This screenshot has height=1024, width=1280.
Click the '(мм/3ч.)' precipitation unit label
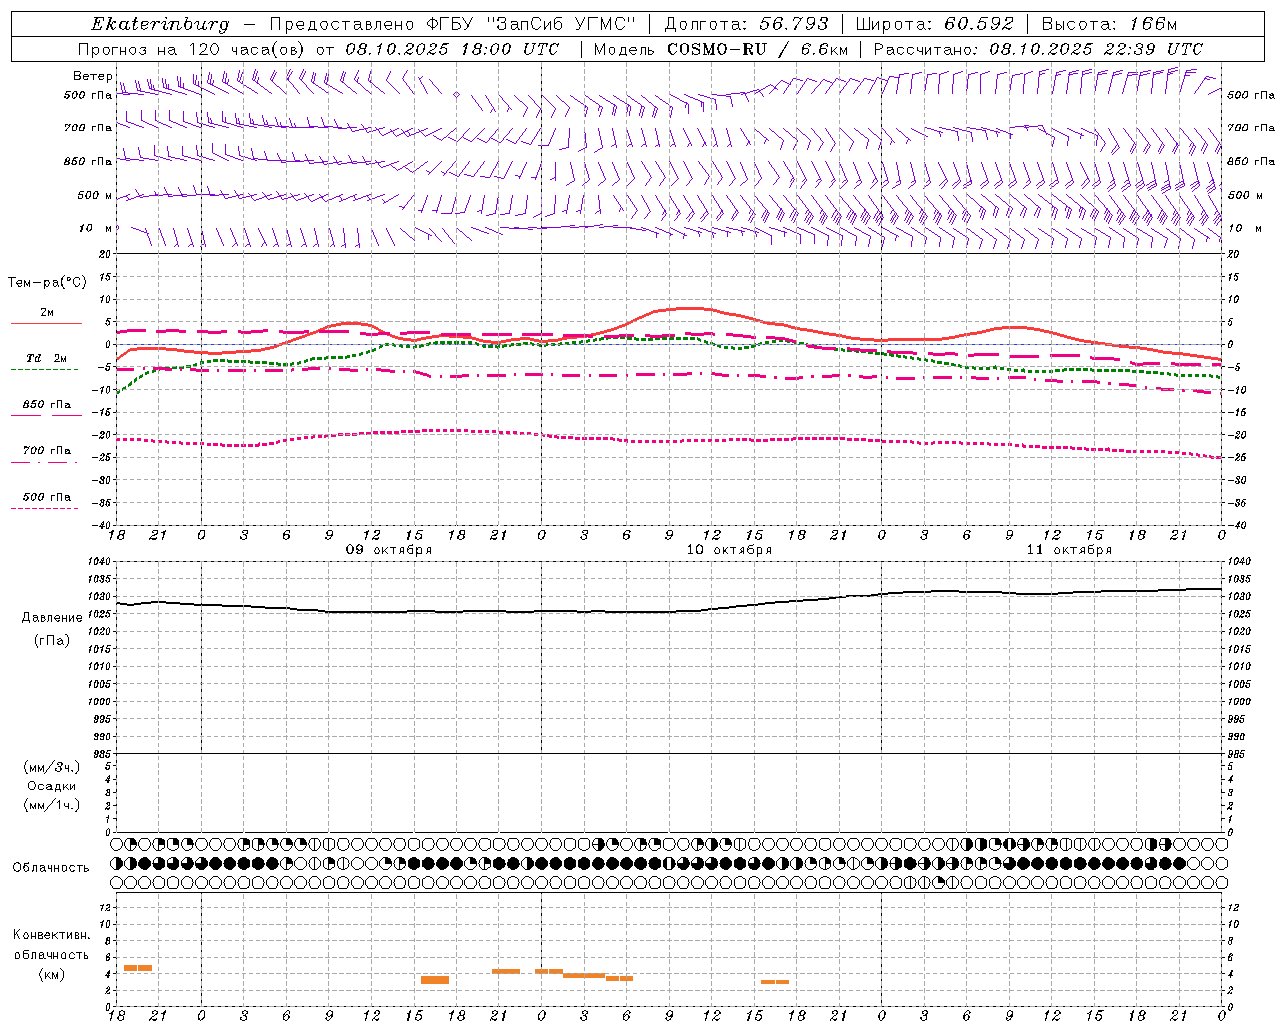[52, 767]
